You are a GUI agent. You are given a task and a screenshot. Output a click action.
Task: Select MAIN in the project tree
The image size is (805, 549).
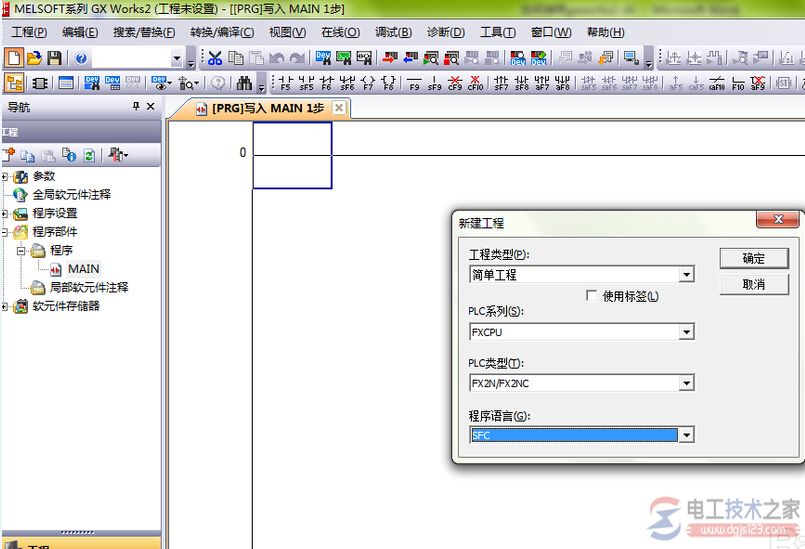pyautogui.click(x=84, y=269)
